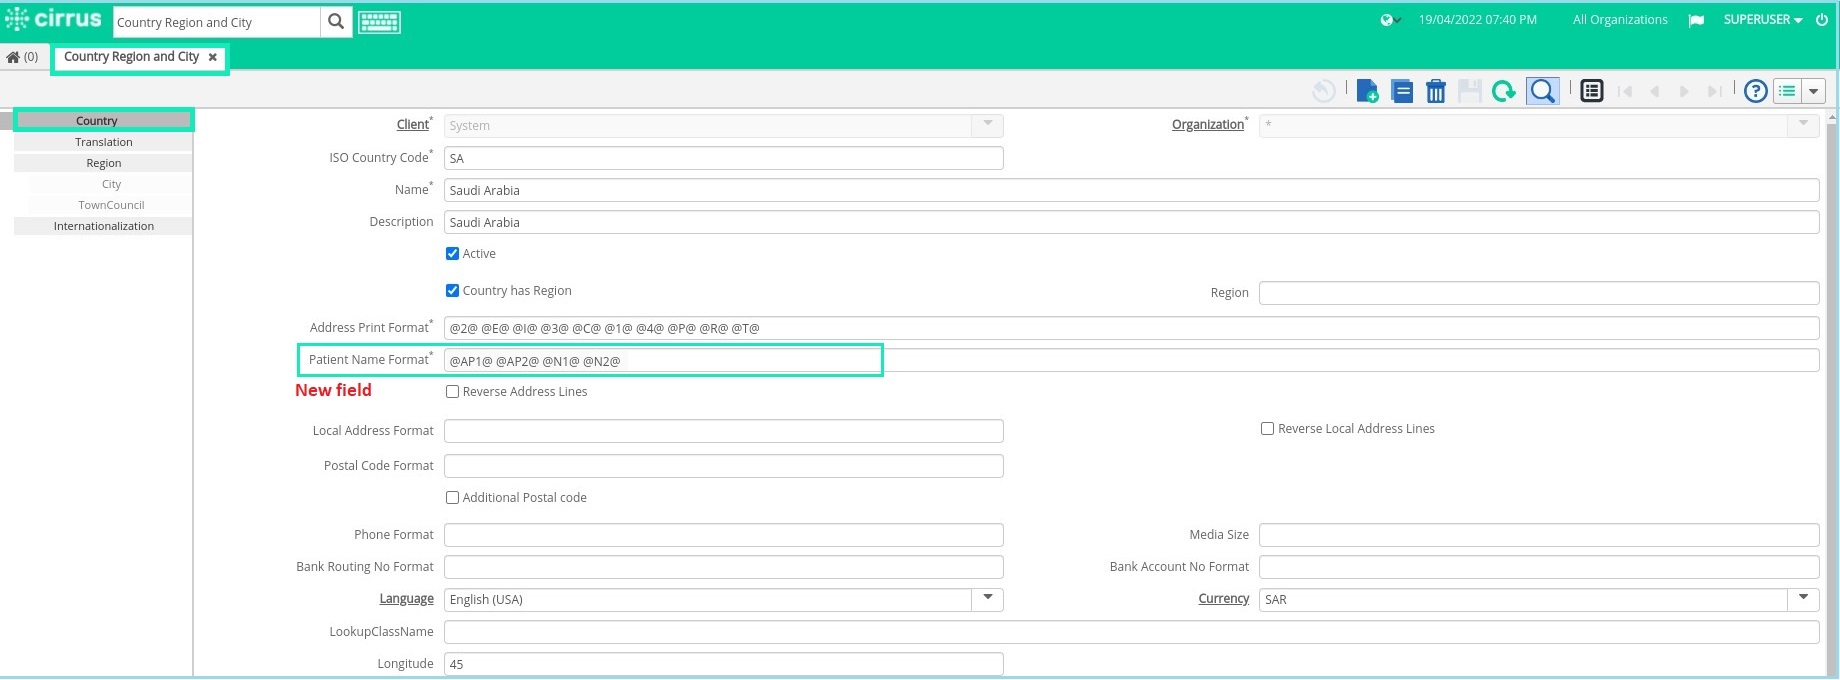Image resolution: width=1840 pixels, height=680 pixels.
Task: Go to previous record icon
Action: pos(1655,91)
